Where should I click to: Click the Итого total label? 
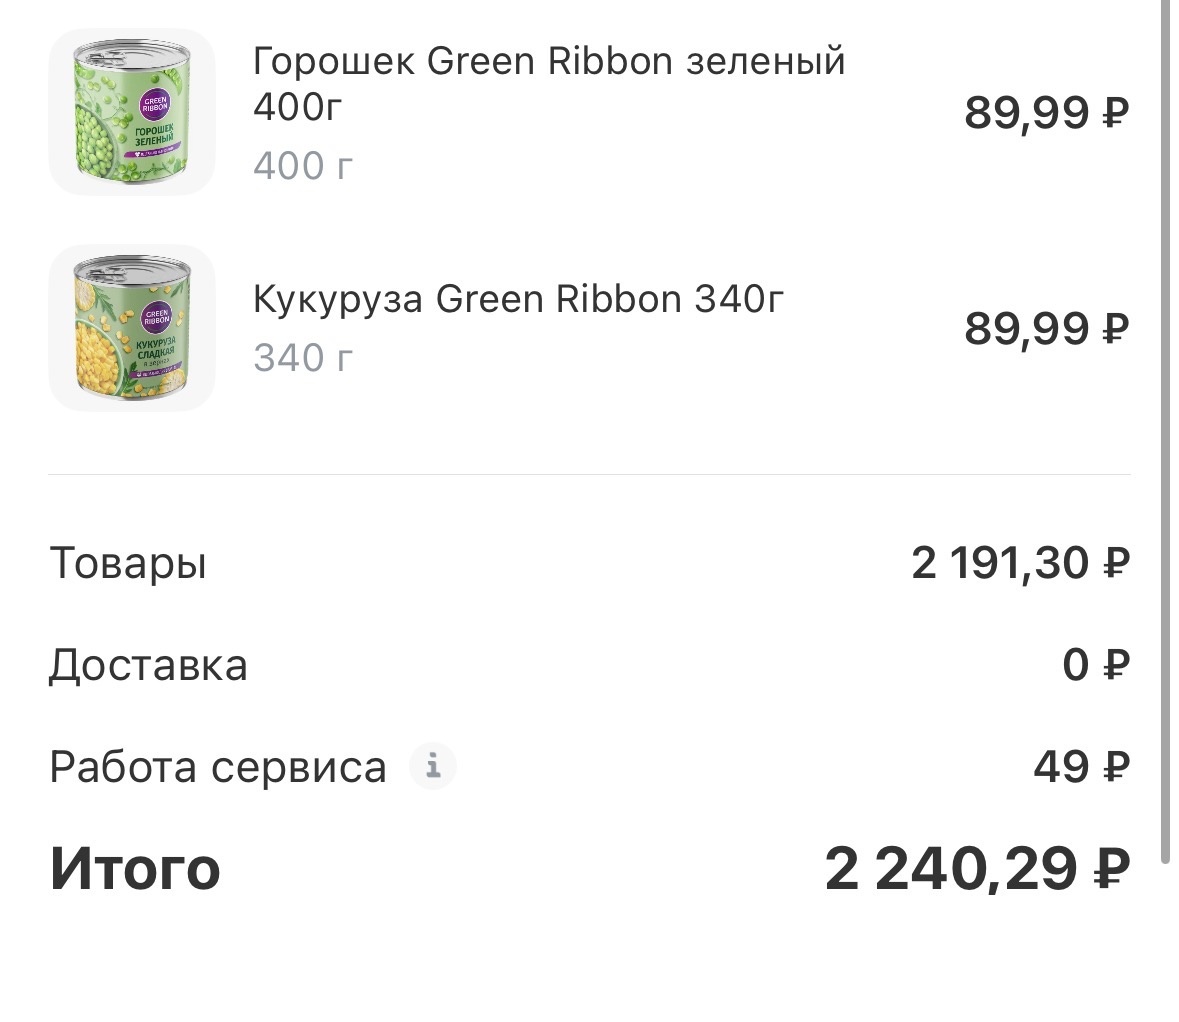[x=135, y=869]
